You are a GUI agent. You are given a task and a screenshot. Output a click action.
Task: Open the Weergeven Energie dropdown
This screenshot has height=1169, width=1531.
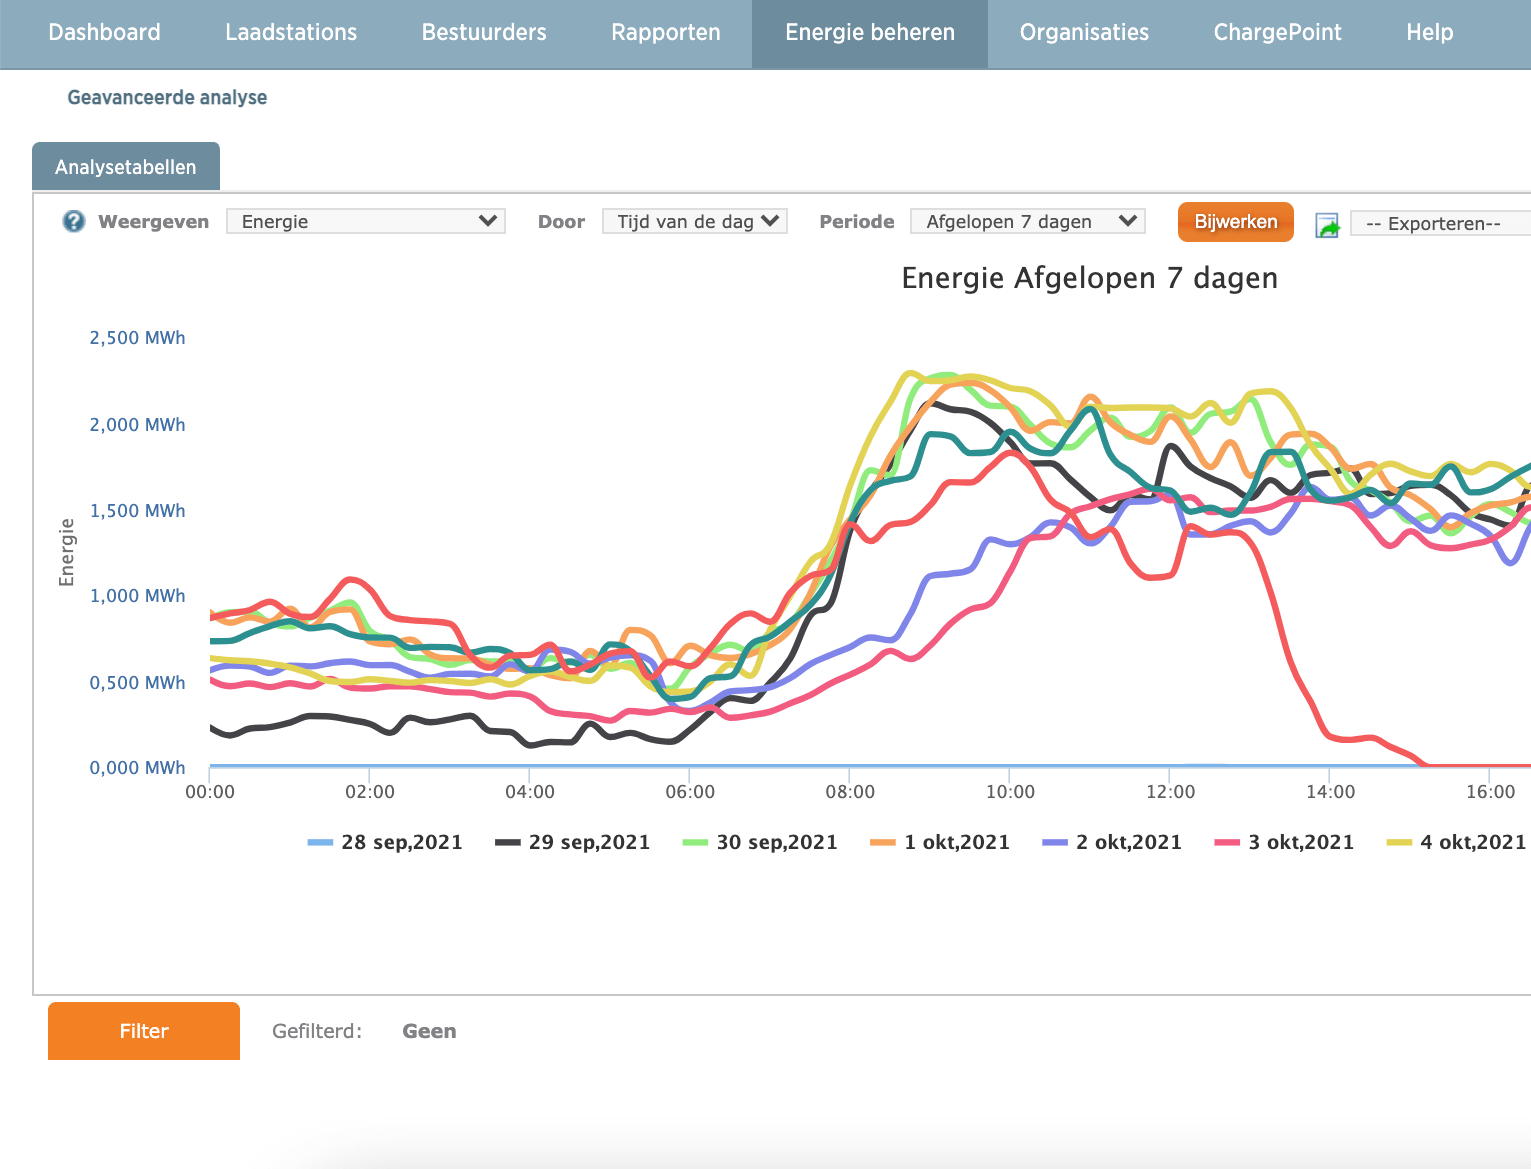(366, 221)
